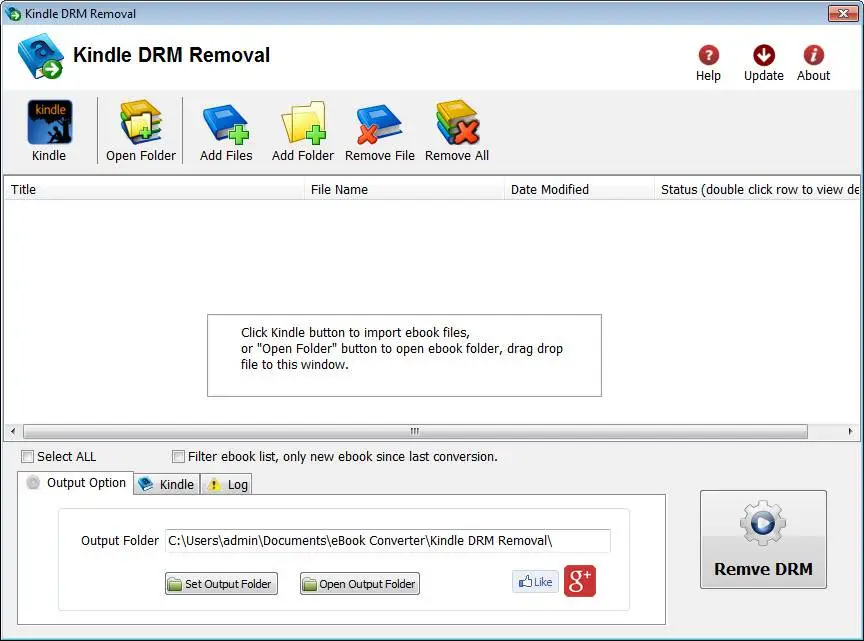Sort by File Name column header
The width and height of the screenshot is (864, 641).
404,189
